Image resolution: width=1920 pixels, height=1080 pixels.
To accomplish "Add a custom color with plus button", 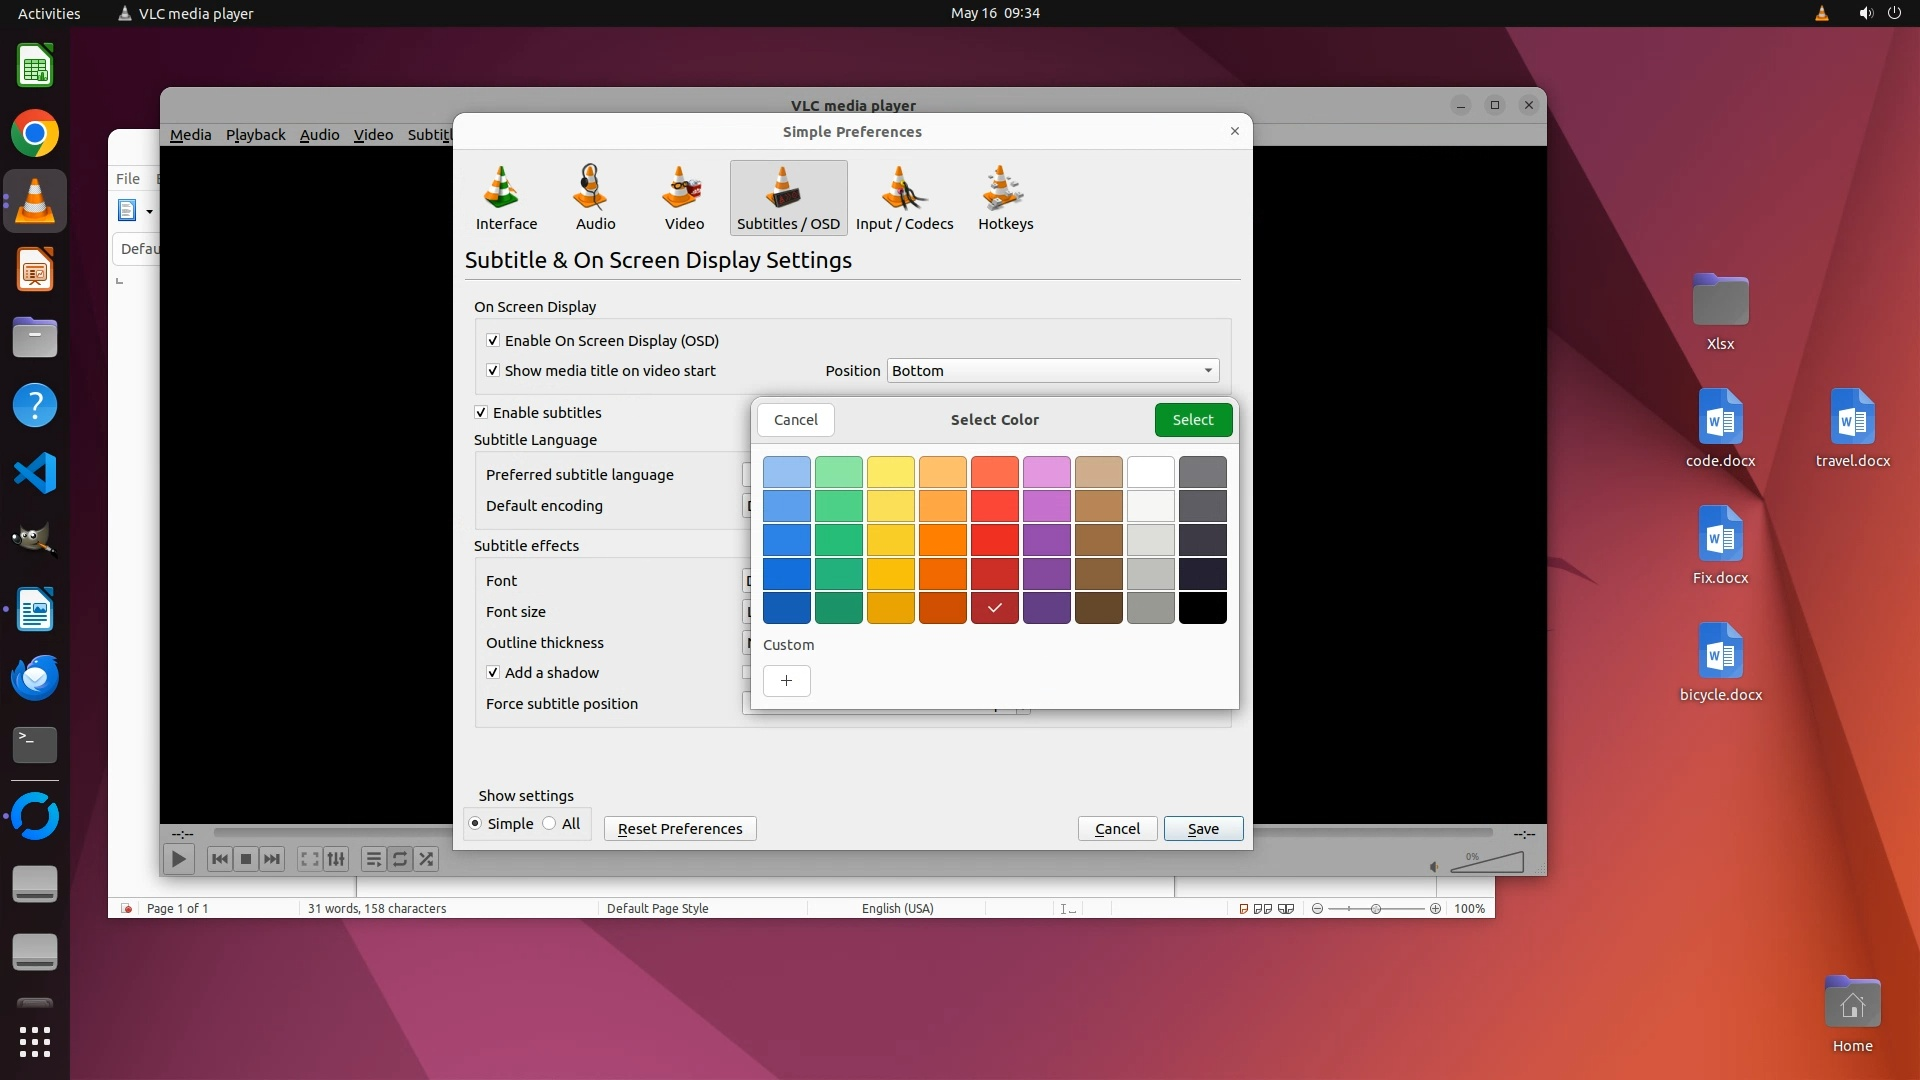I will tap(787, 681).
